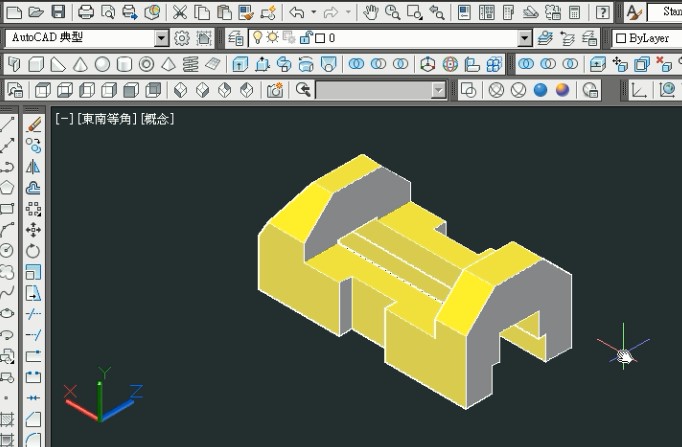Open the Redo history dropdown arrow
This screenshot has height=447, width=682.
(x=348, y=12)
